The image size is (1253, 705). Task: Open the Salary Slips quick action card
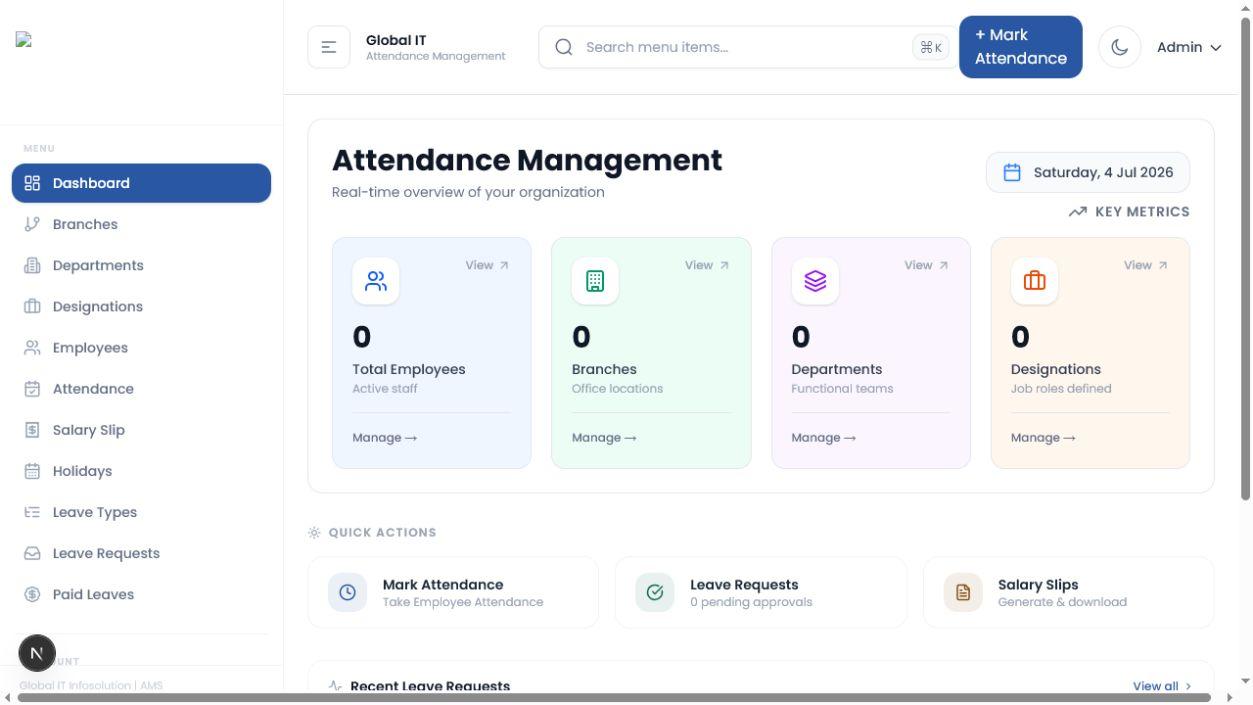click(x=1068, y=592)
